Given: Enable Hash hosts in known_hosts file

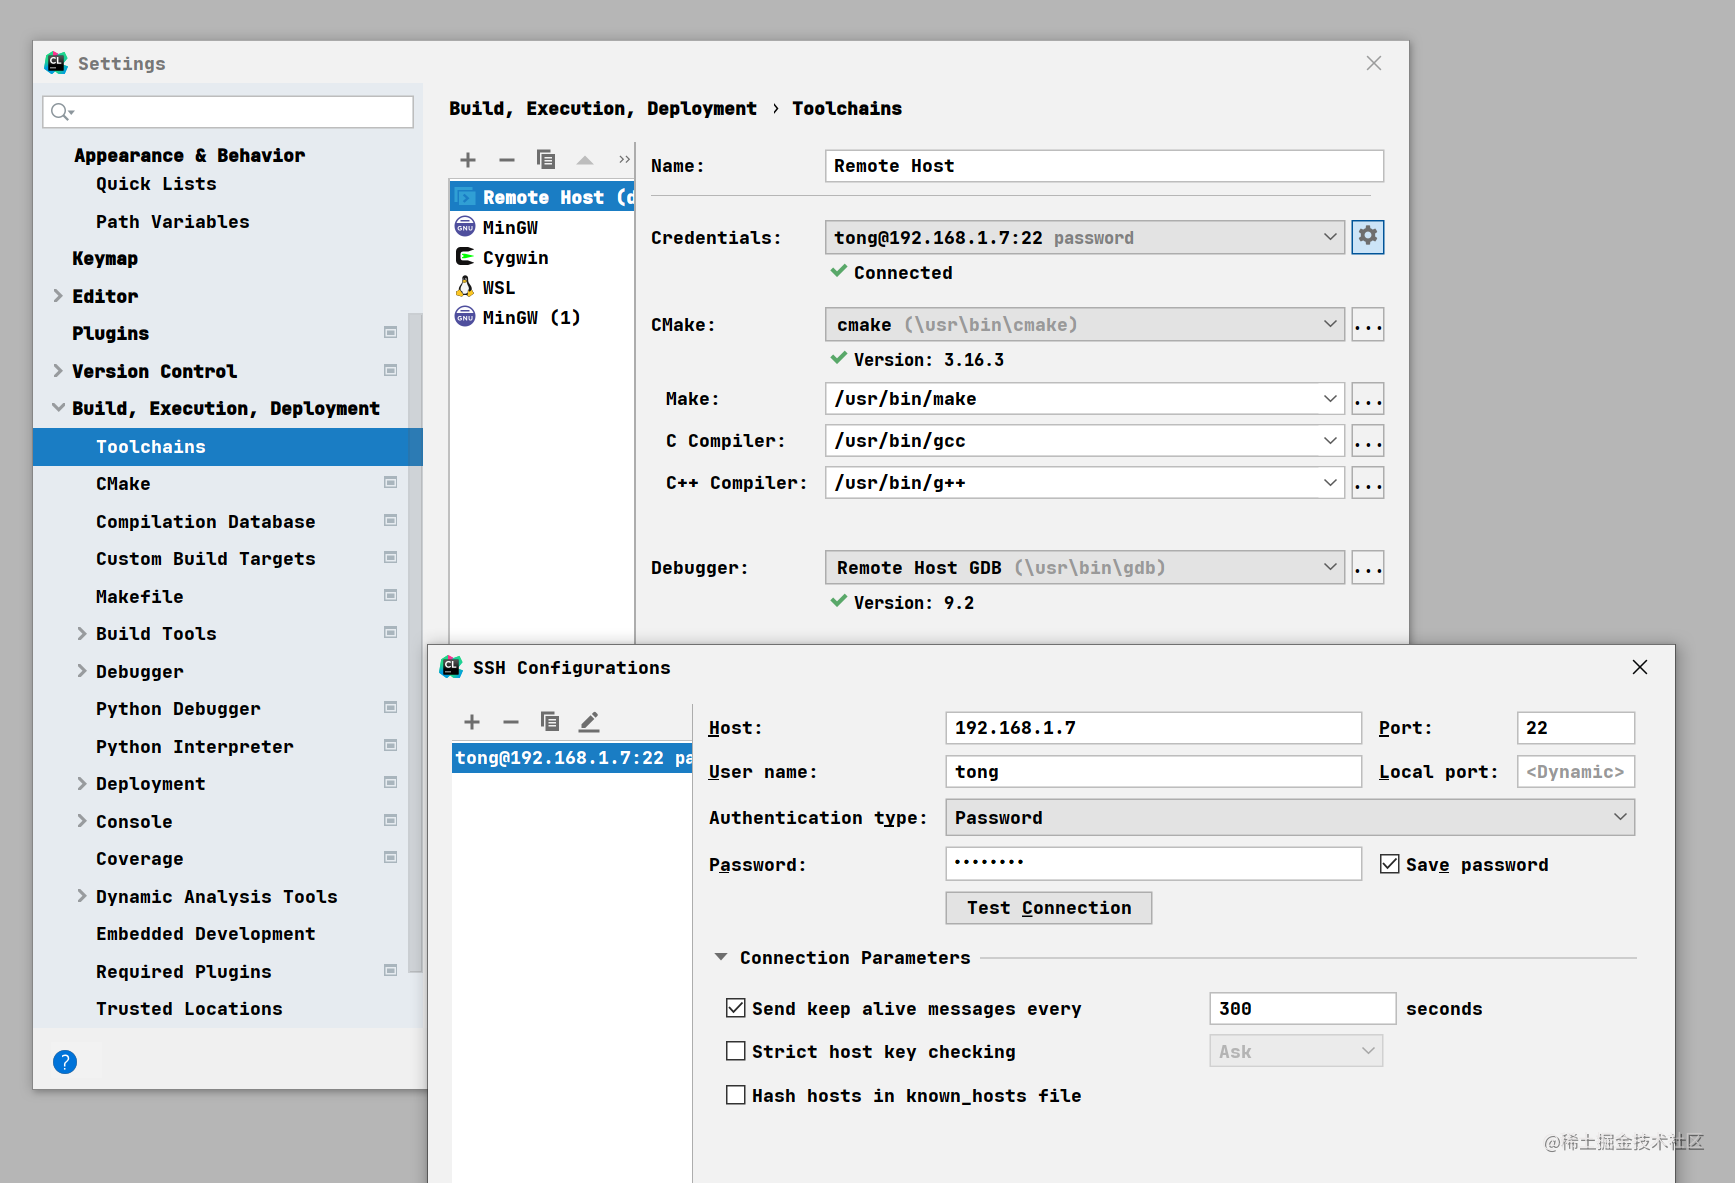Looking at the screenshot, I should 736,1095.
